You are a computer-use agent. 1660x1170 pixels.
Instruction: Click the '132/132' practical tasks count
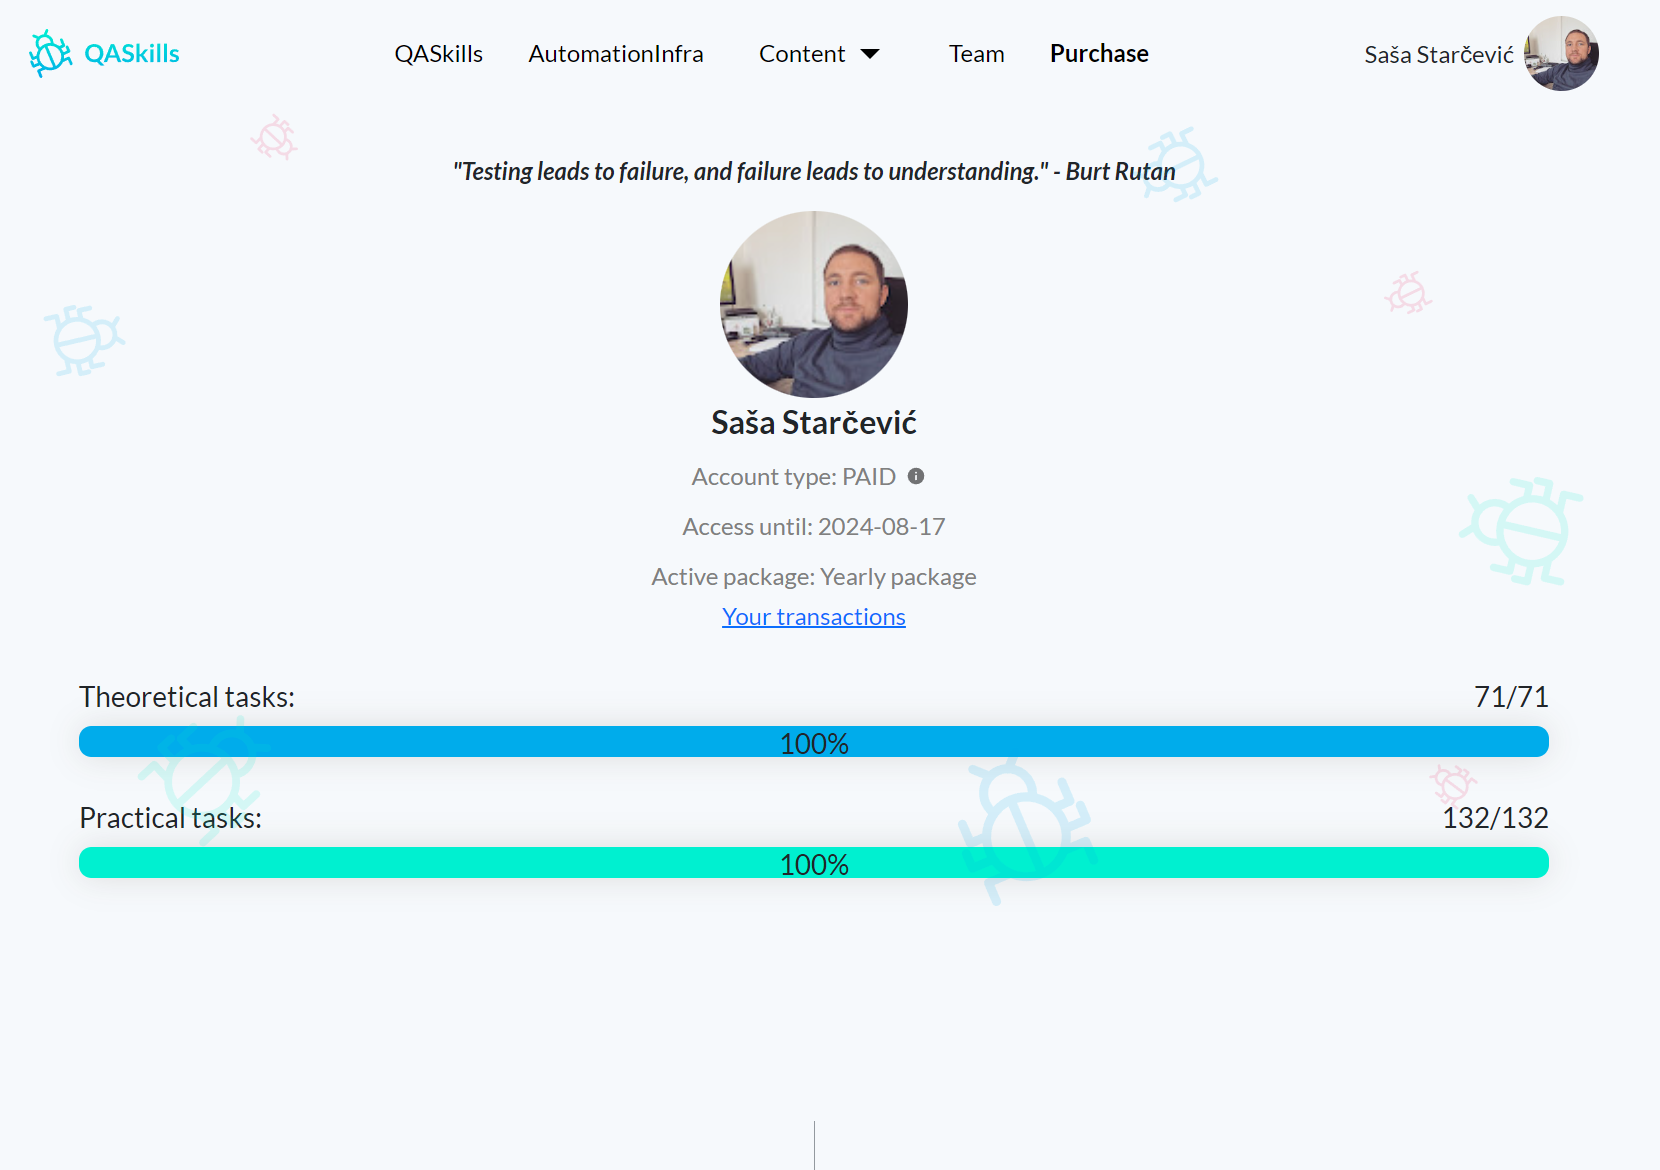[x=1495, y=818]
